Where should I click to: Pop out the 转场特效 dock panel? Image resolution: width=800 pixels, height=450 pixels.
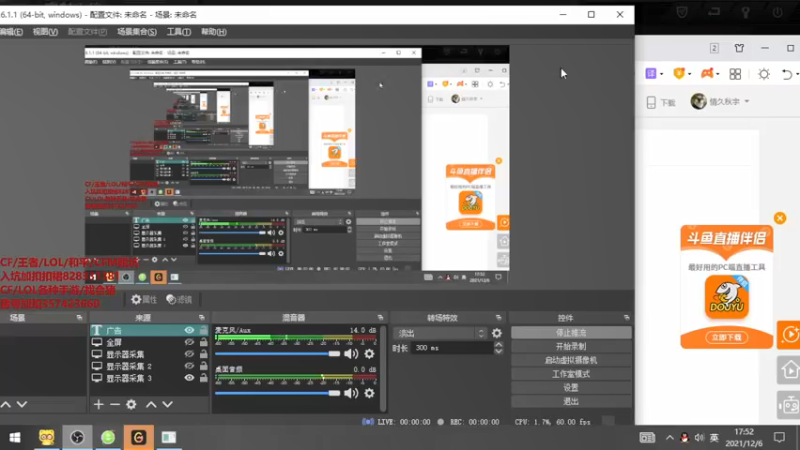[498, 318]
